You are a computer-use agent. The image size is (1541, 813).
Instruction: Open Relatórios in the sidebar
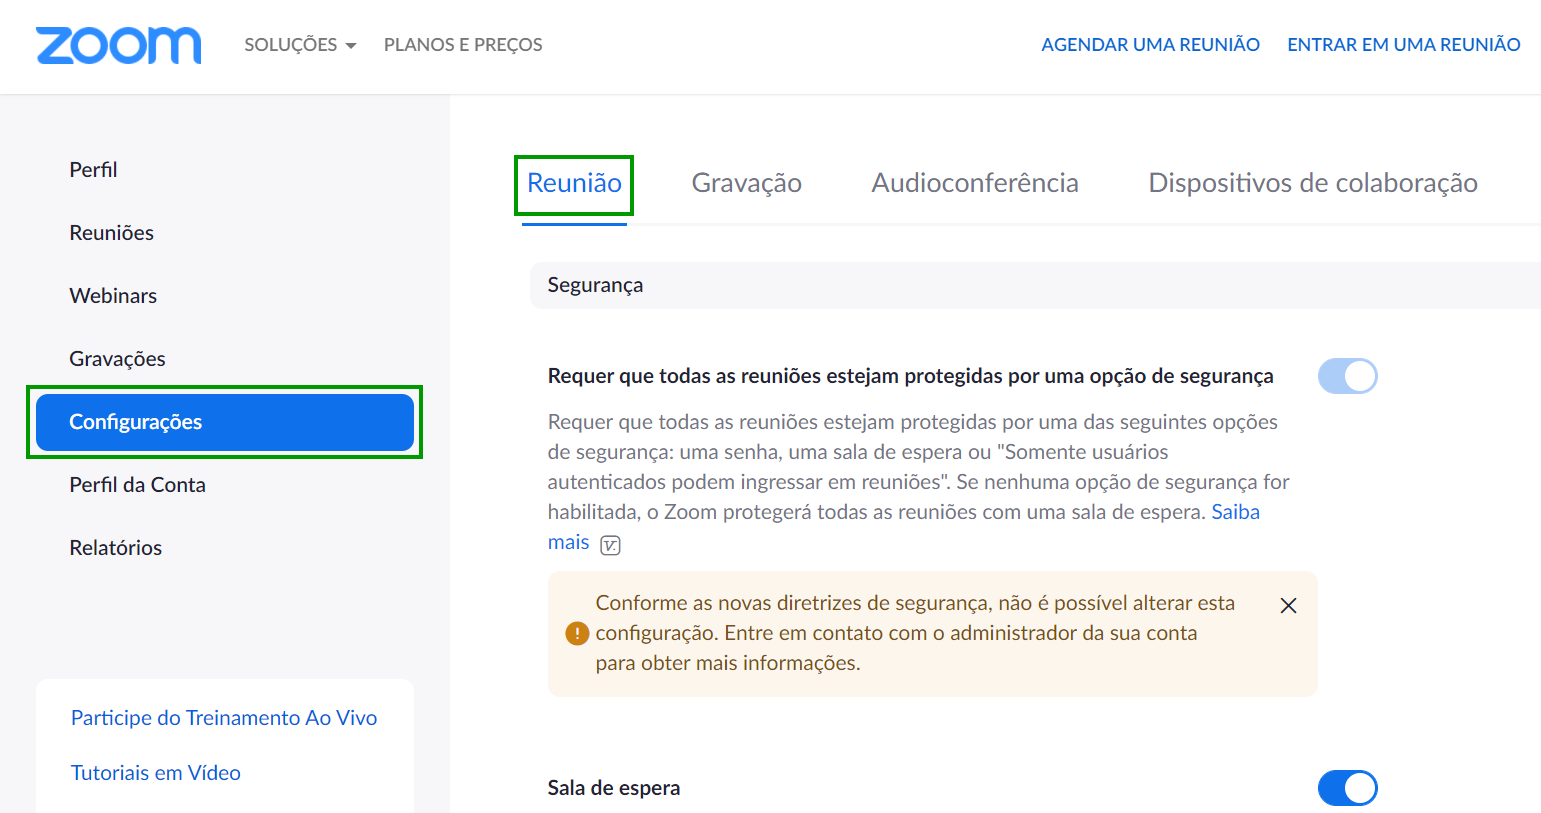[x=115, y=548]
